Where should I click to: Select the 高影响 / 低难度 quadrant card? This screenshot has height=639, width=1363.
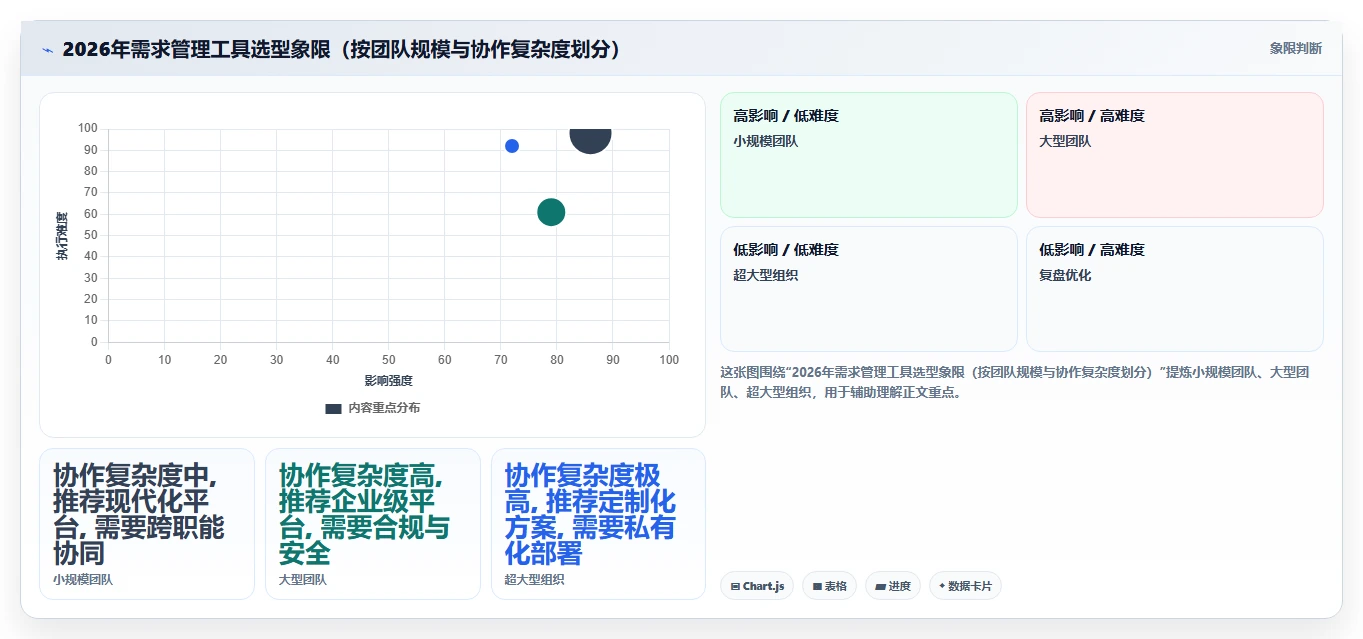(868, 155)
